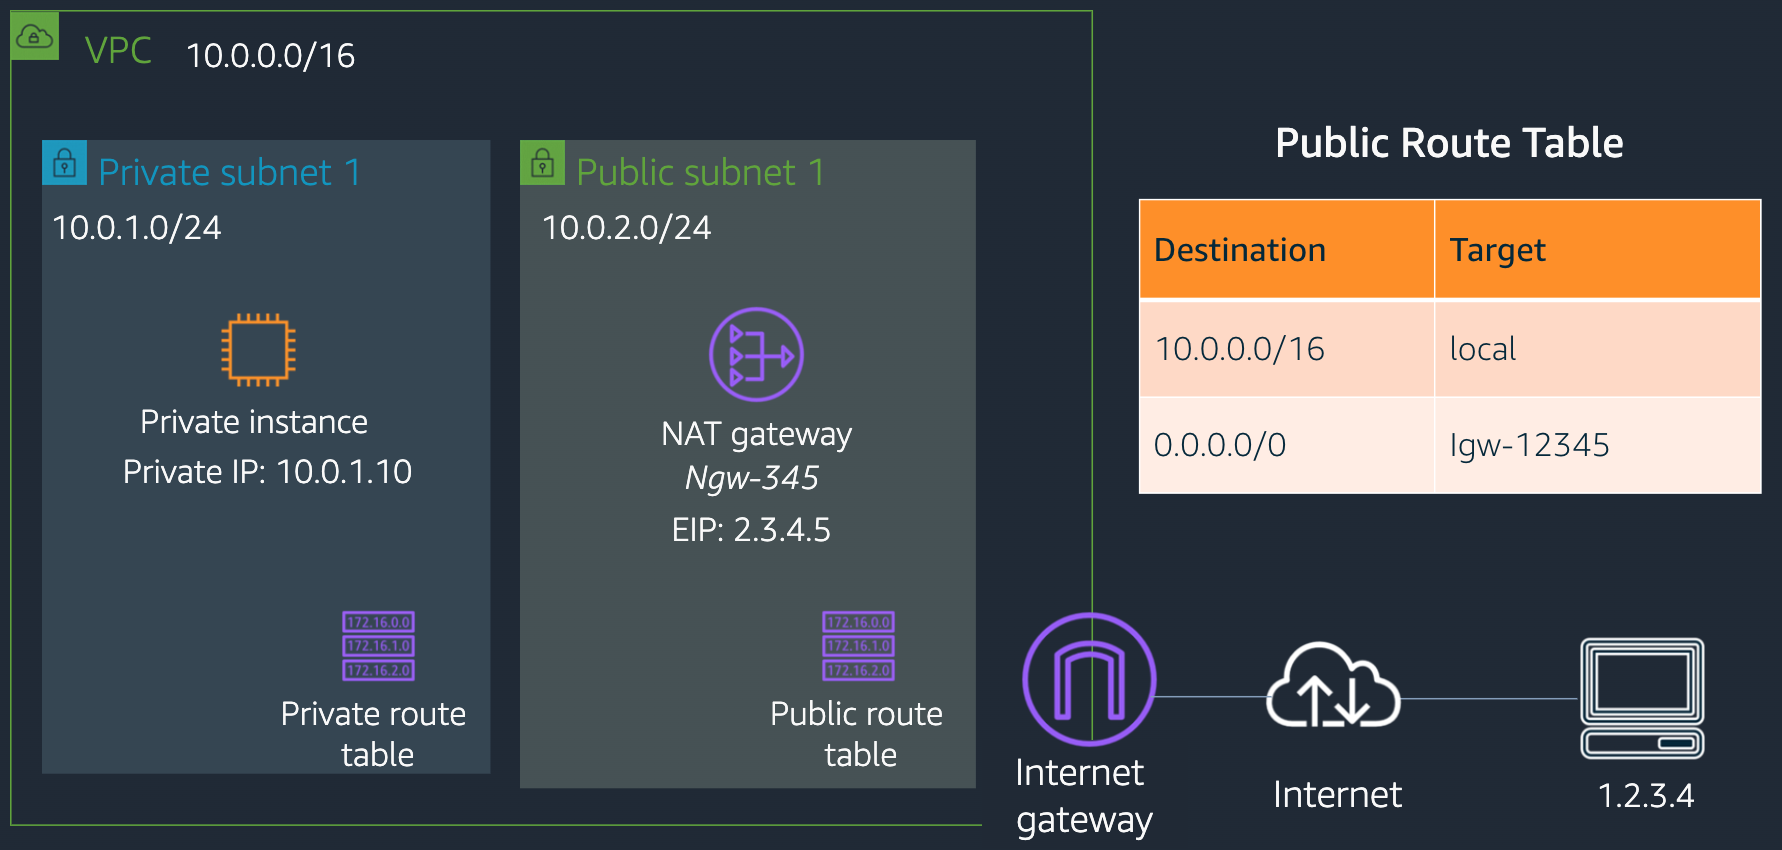Select the local target cell
This screenshot has height=850, width=1782.
[x=1483, y=349]
